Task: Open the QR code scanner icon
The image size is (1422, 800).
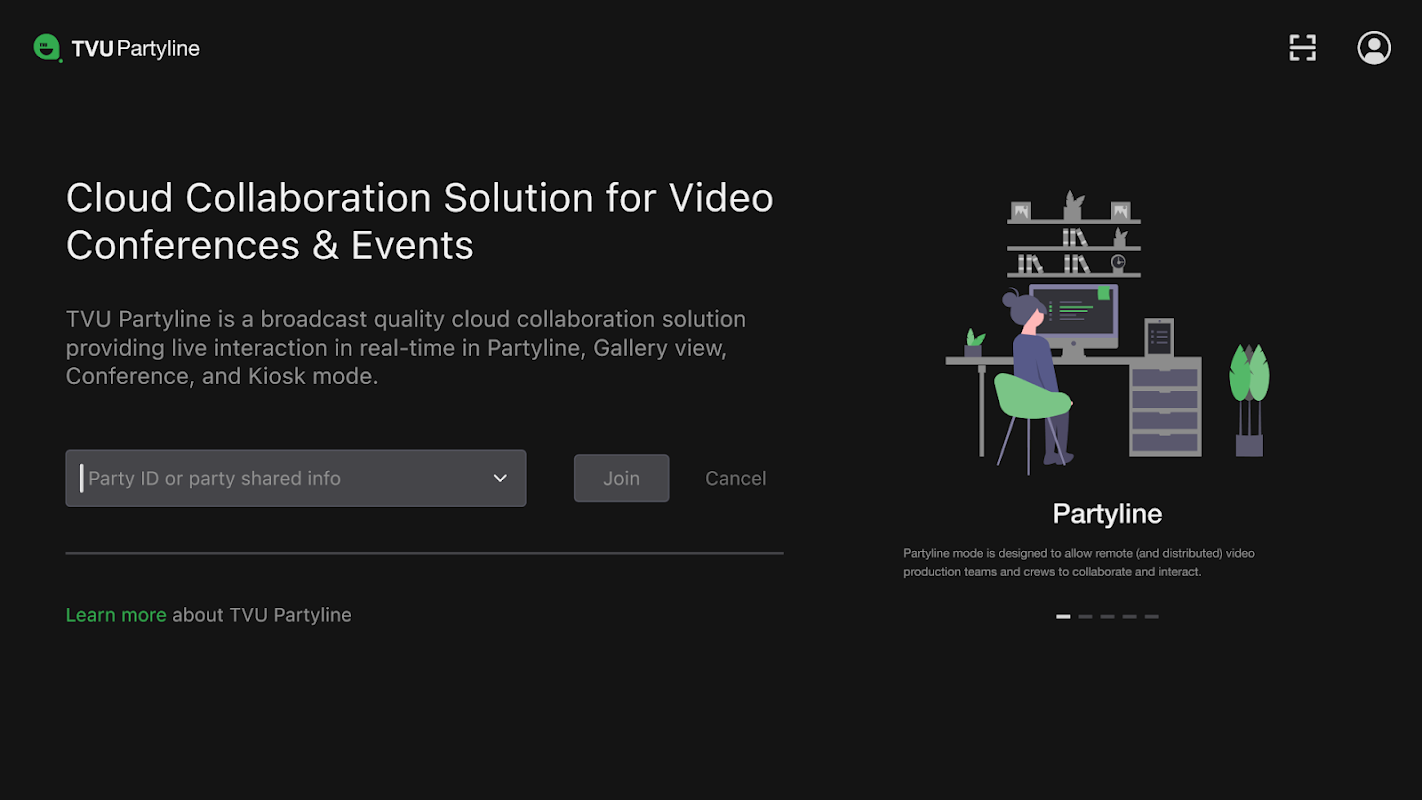Action: pos(1302,48)
